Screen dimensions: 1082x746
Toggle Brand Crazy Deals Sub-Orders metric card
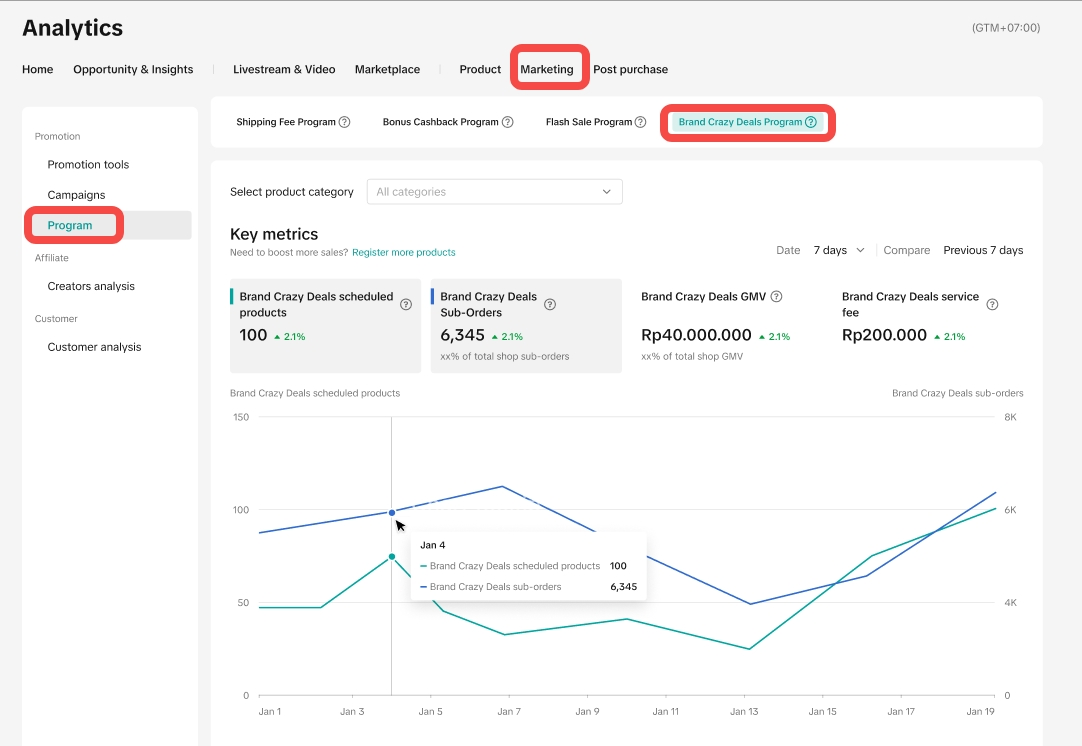pyautogui.click(x=526, y=326)
